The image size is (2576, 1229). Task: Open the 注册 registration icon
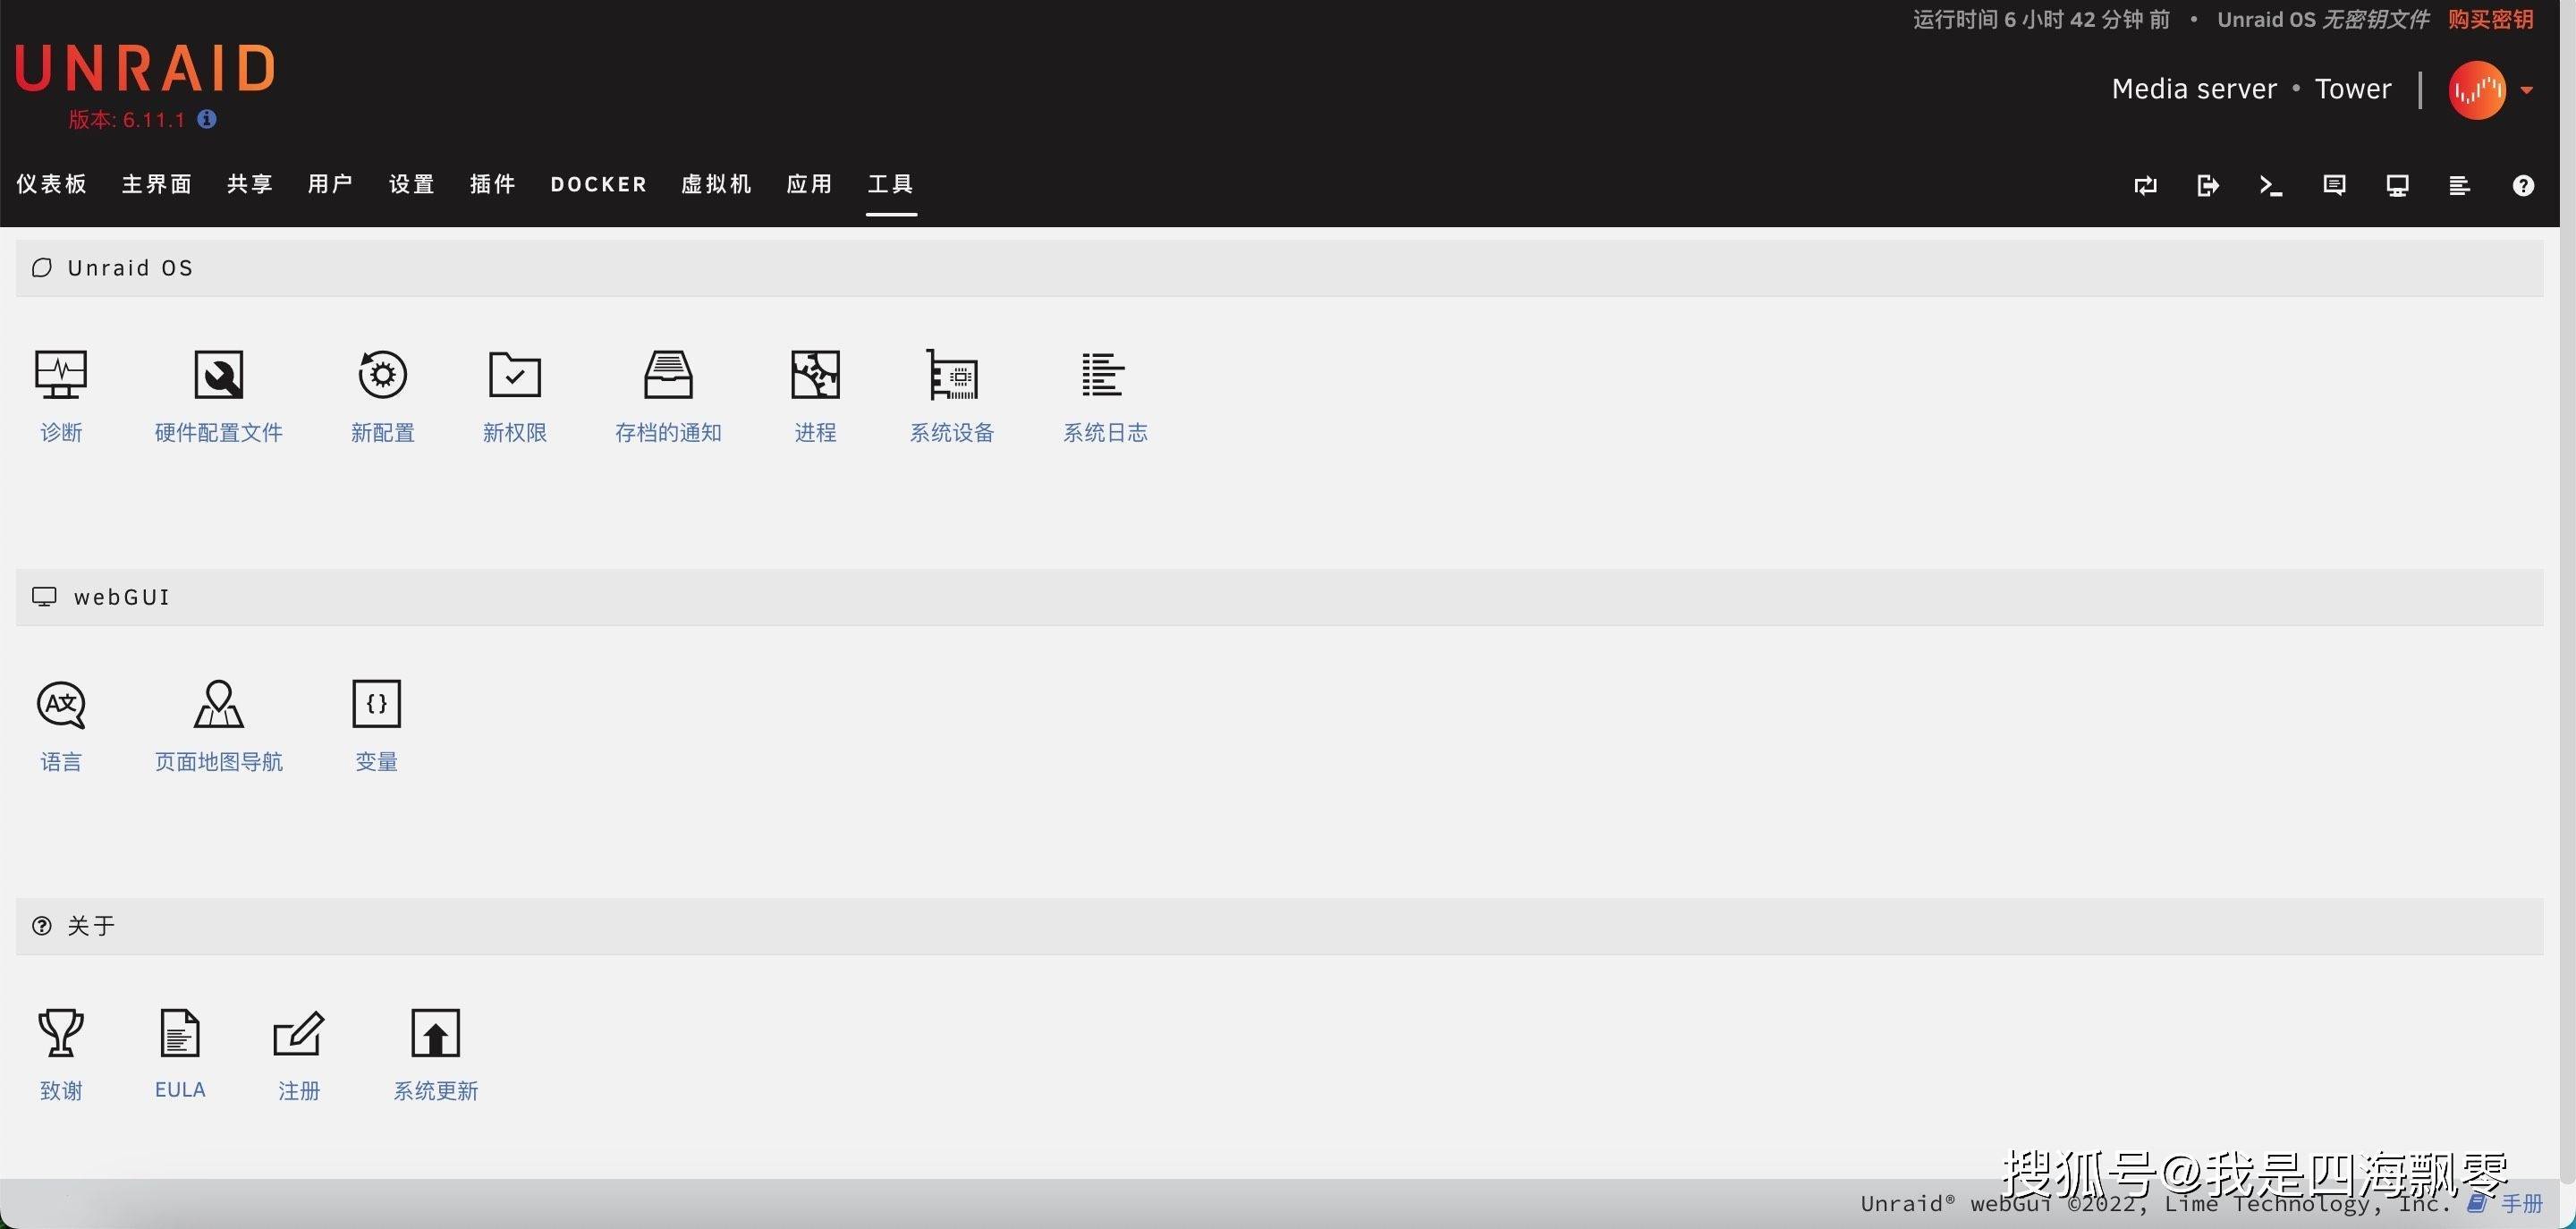click(298, 1033)
